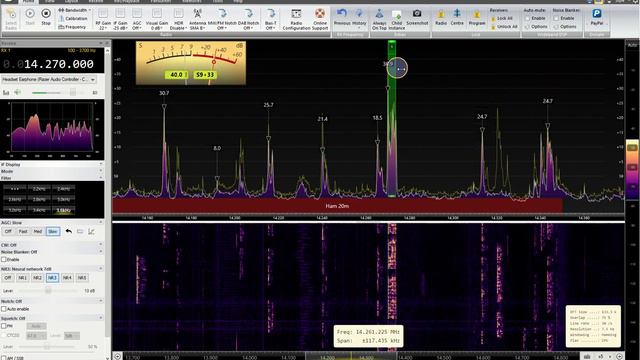Tick the AM / SSB checkbox
Screen dimensions: 640x360
tap(4, 358)
